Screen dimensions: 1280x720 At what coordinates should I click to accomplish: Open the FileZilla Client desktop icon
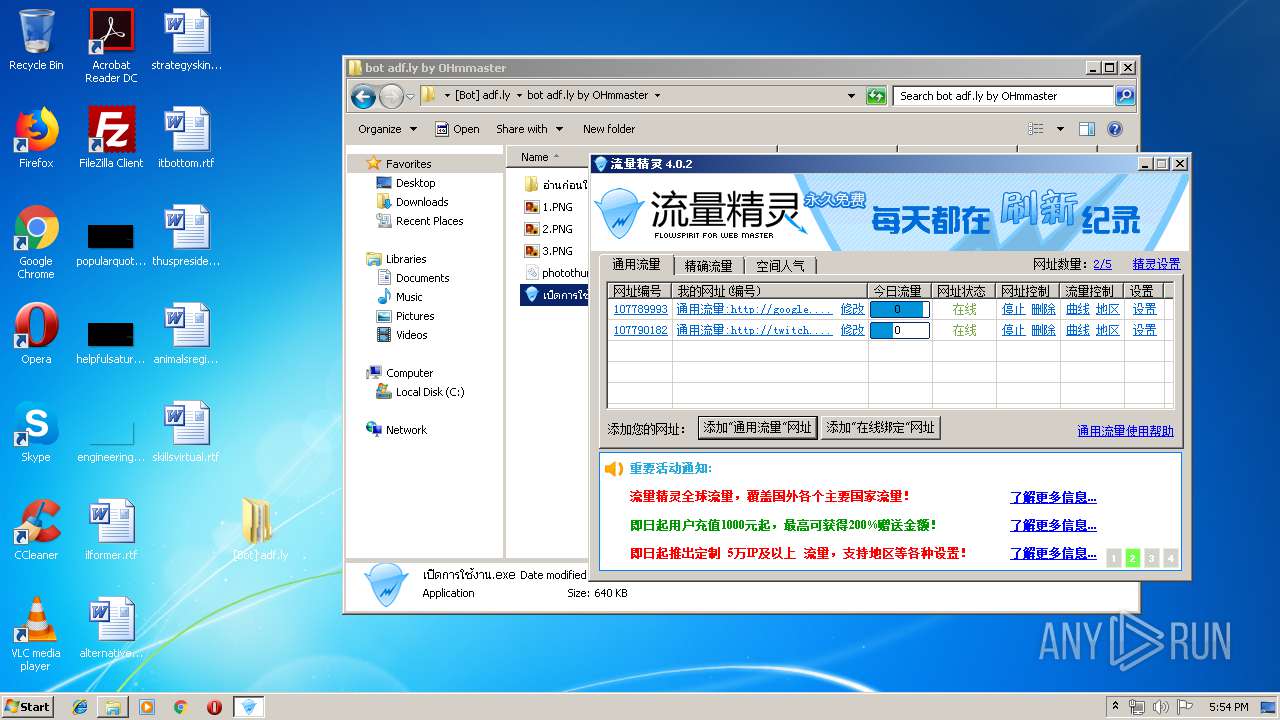111,138
